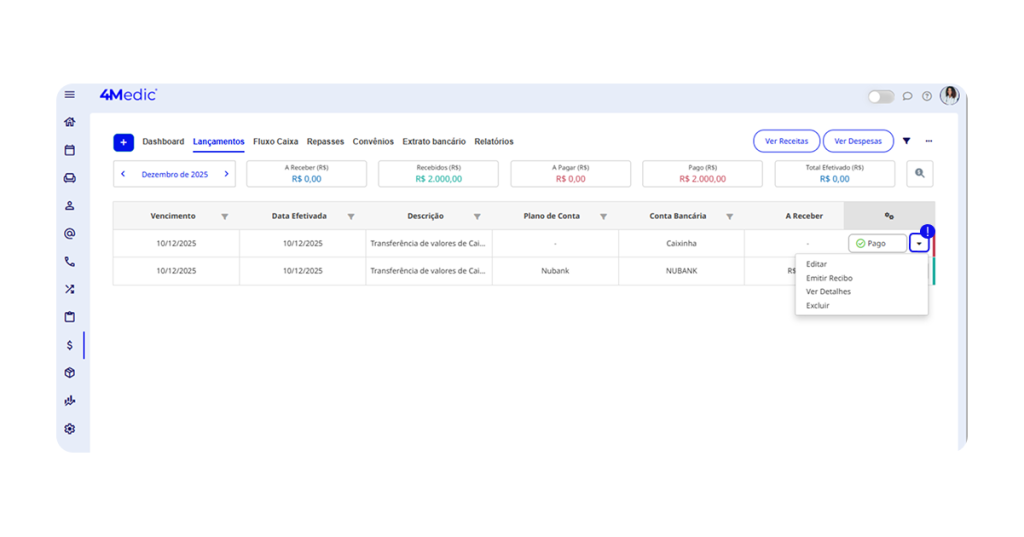The width and height of the screenshot is (1024, 537).
Task: Open the financial dollar sign icon
Action: click(x=70, y=345)
